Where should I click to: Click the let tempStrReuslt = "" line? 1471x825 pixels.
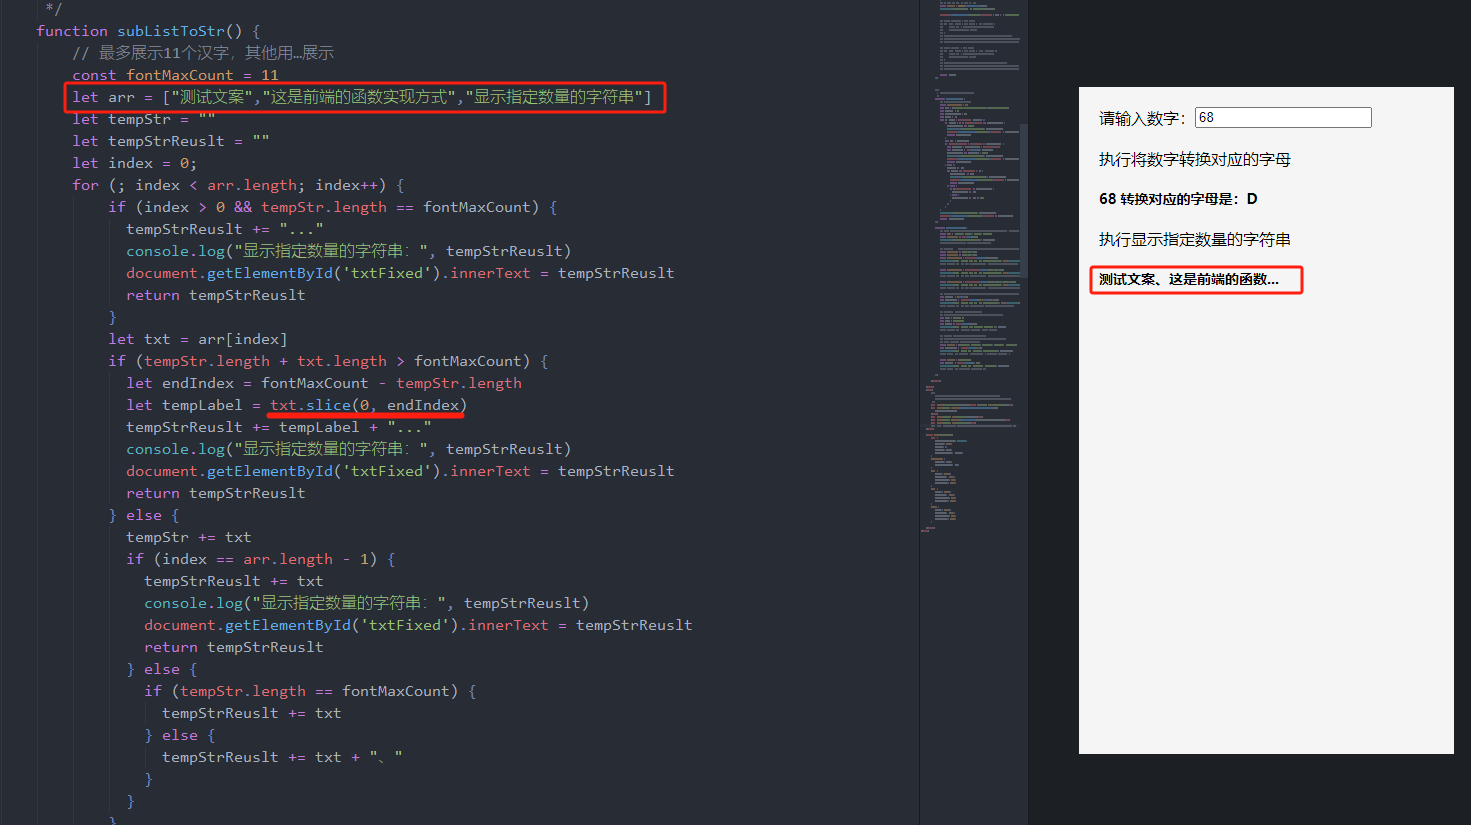pos(171,141)
